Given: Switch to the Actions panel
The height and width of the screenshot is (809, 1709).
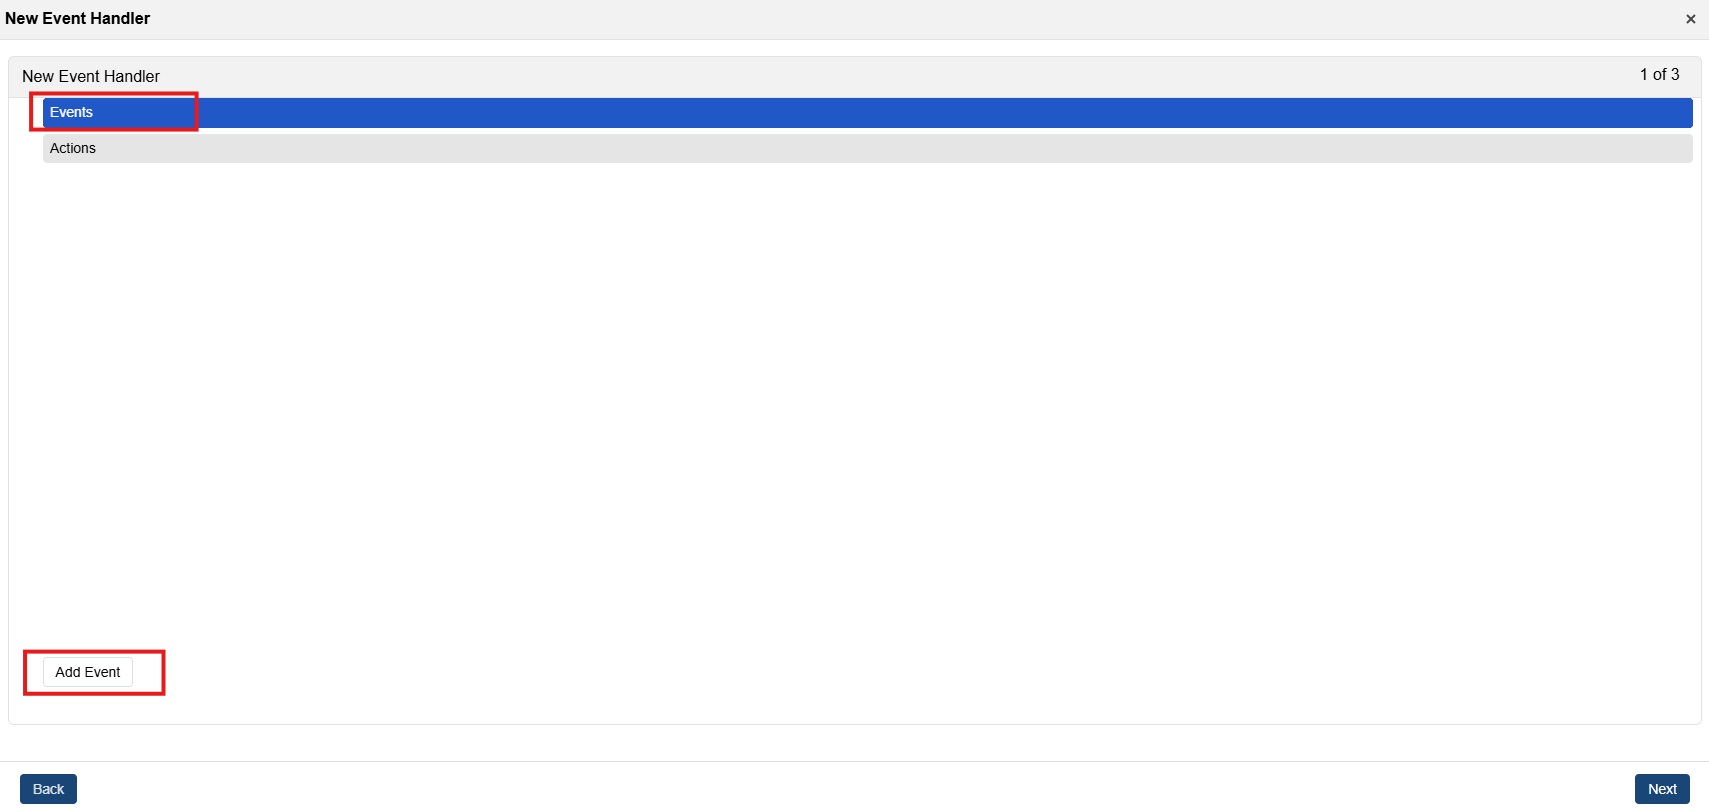Looking at the screenshot, I should click(x=73, y=148).
